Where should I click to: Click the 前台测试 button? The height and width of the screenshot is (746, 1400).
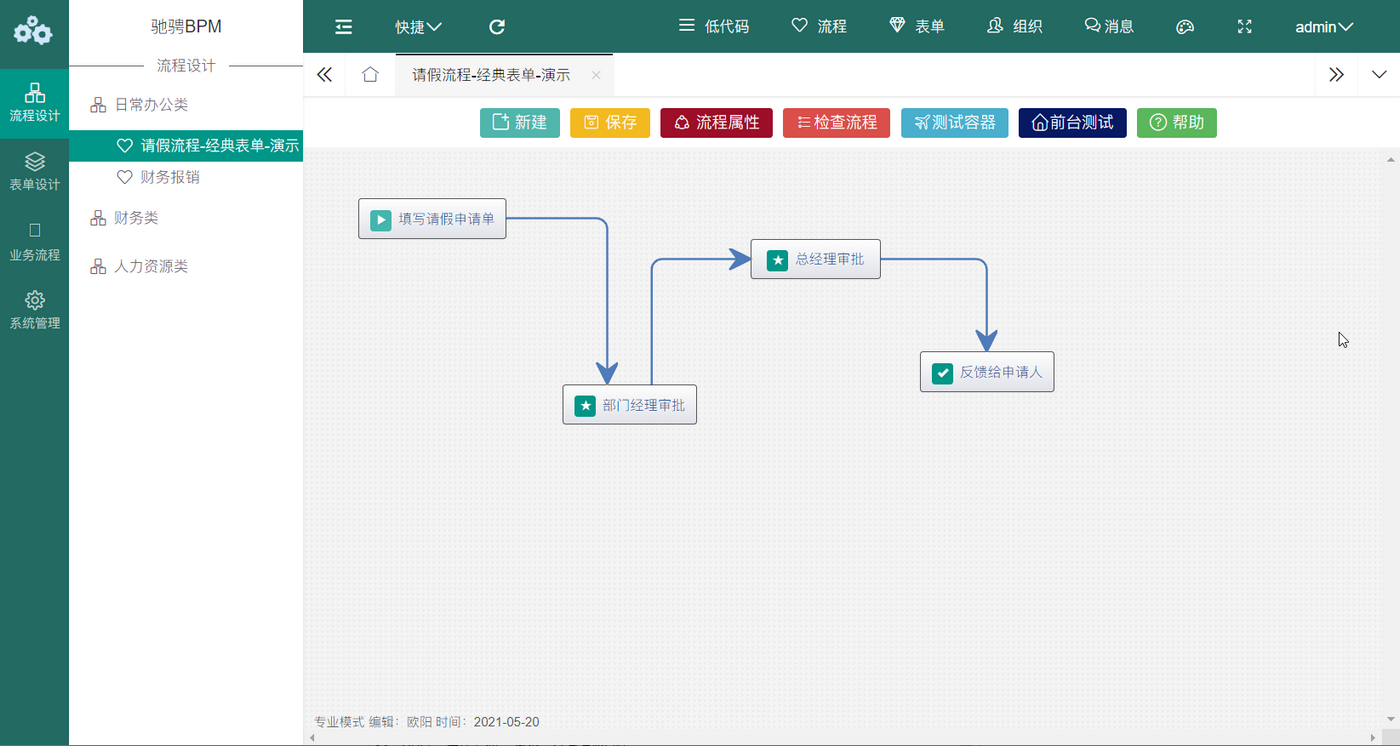(1073, 123)
